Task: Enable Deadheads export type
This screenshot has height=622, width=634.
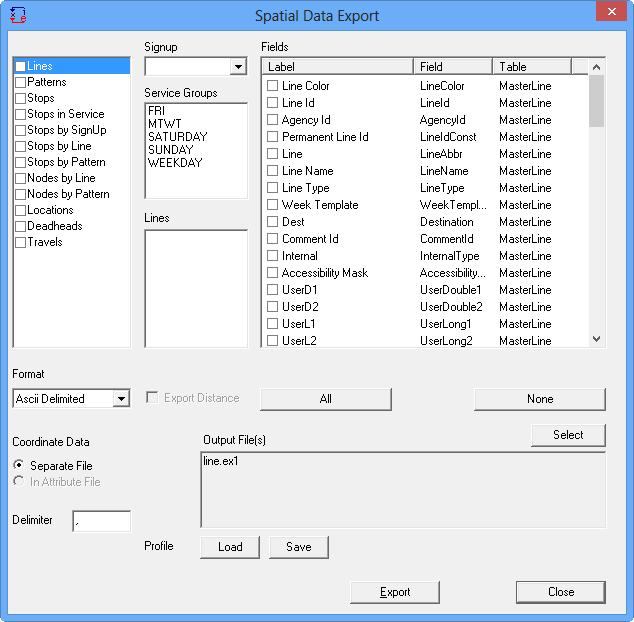Action: click(20, 226)
